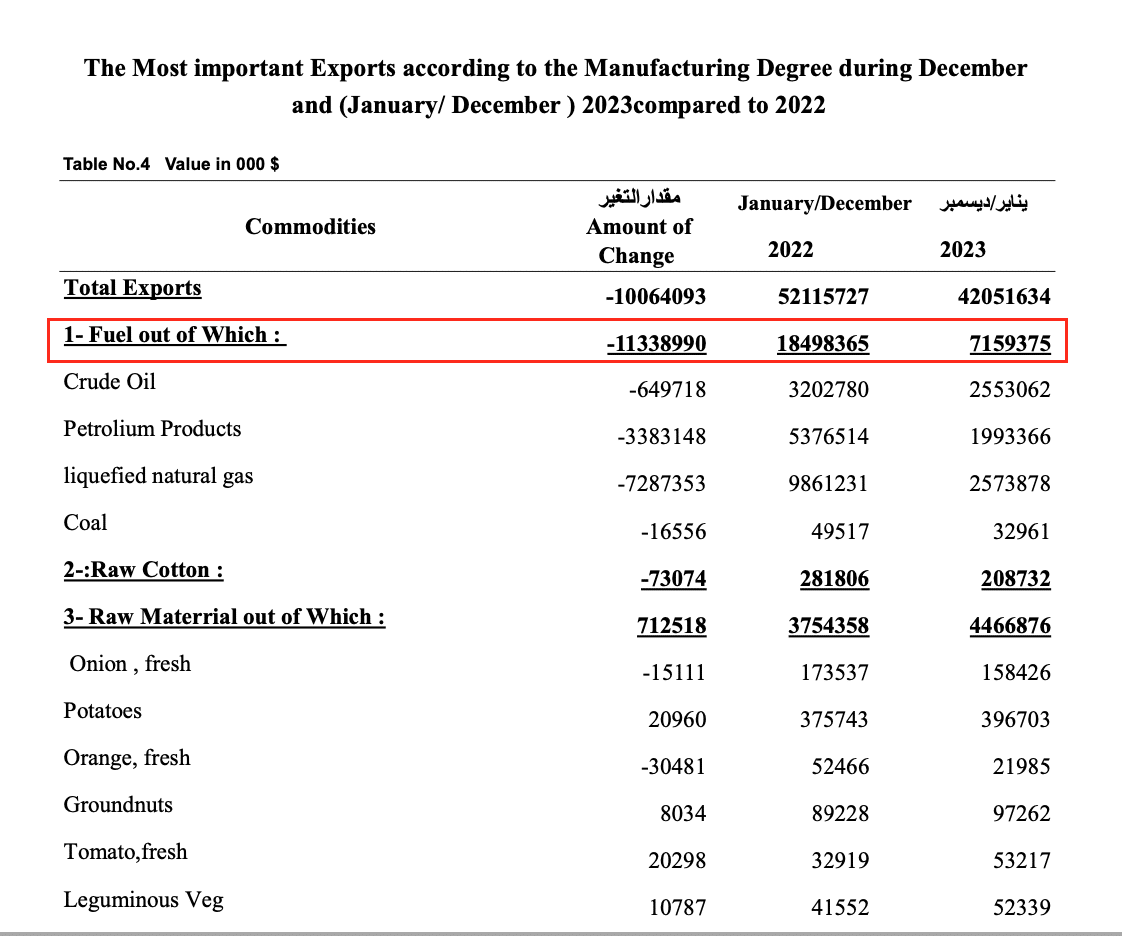Screen dimensions: 1122x938
Task: Click Total Exports 2023 value 42051634
Action: click(1010, 297)
